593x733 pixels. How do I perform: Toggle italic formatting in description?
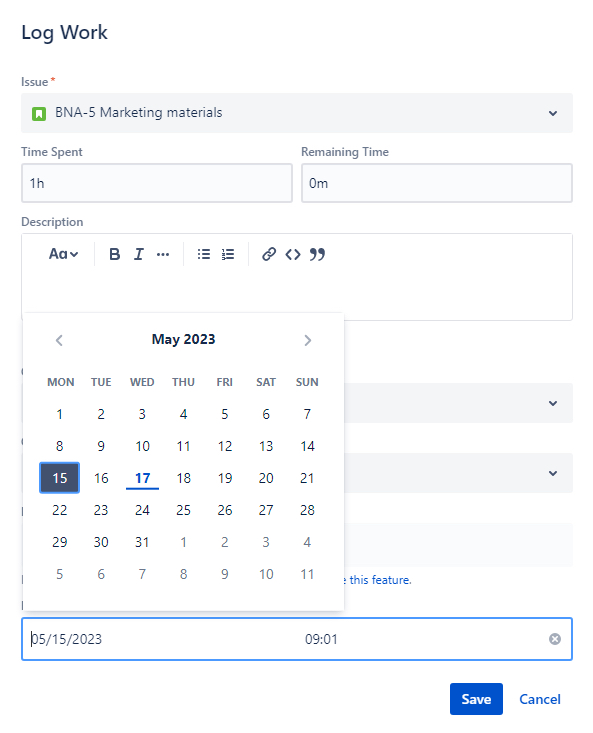click(x=139, y=254)
